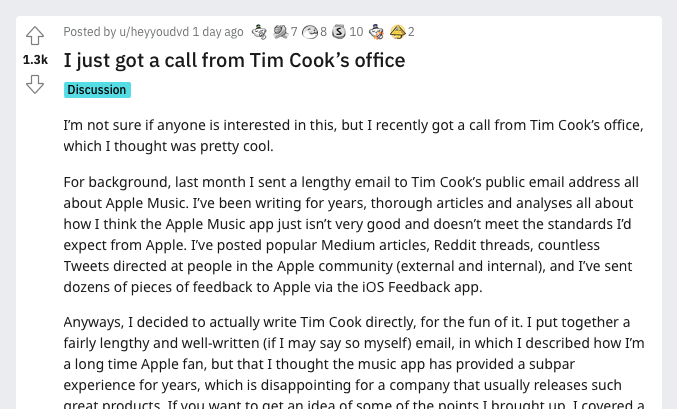
Task: Click the yellow award icon with count 2
Action: point(397,32)
